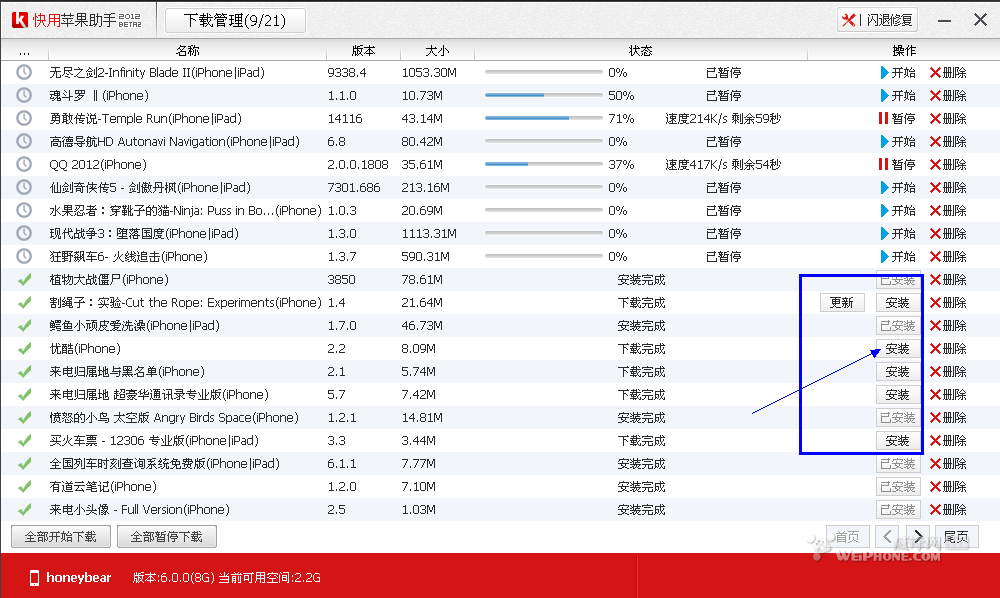Screen dimensions: 1000x598
Task: Open the 下载管理(9/21) tab
Action: click(234, 20)
